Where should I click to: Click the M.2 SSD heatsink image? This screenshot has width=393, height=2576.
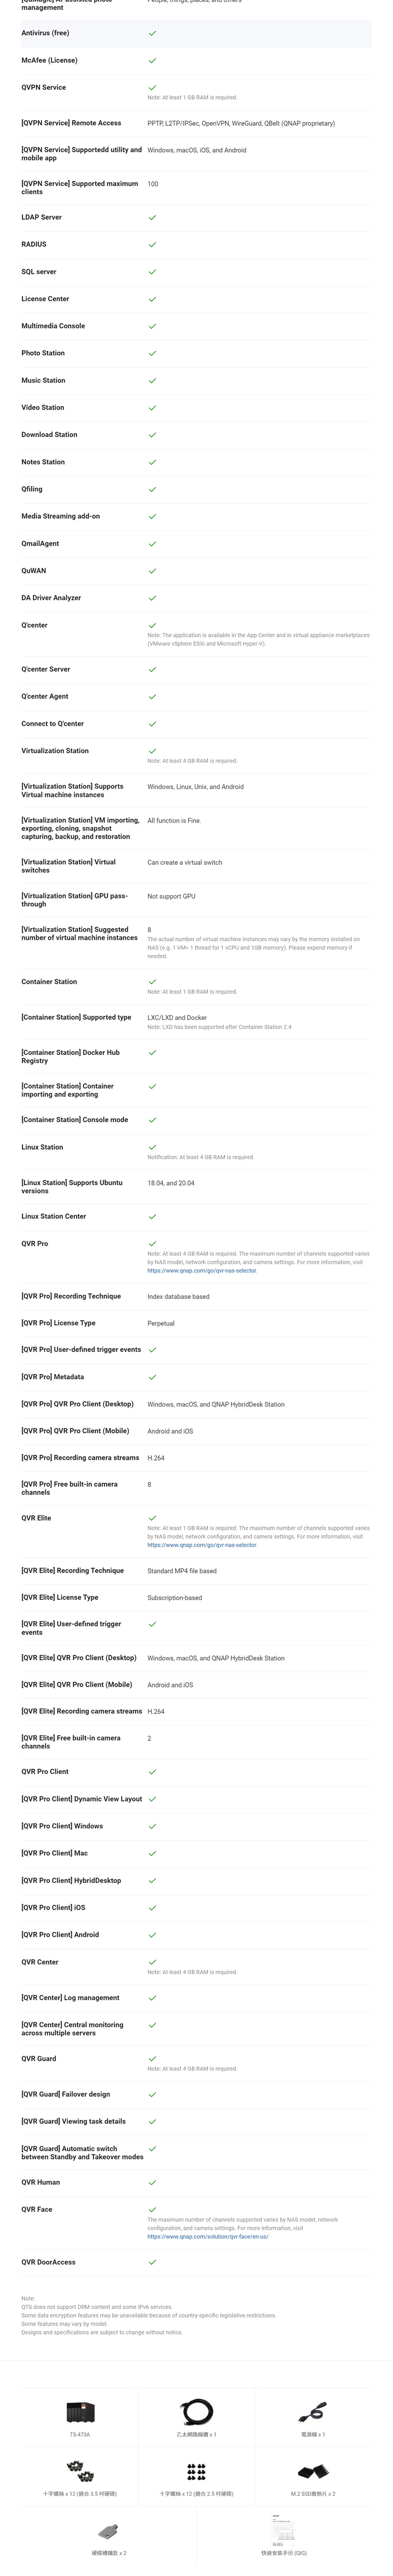point(313,2472)
